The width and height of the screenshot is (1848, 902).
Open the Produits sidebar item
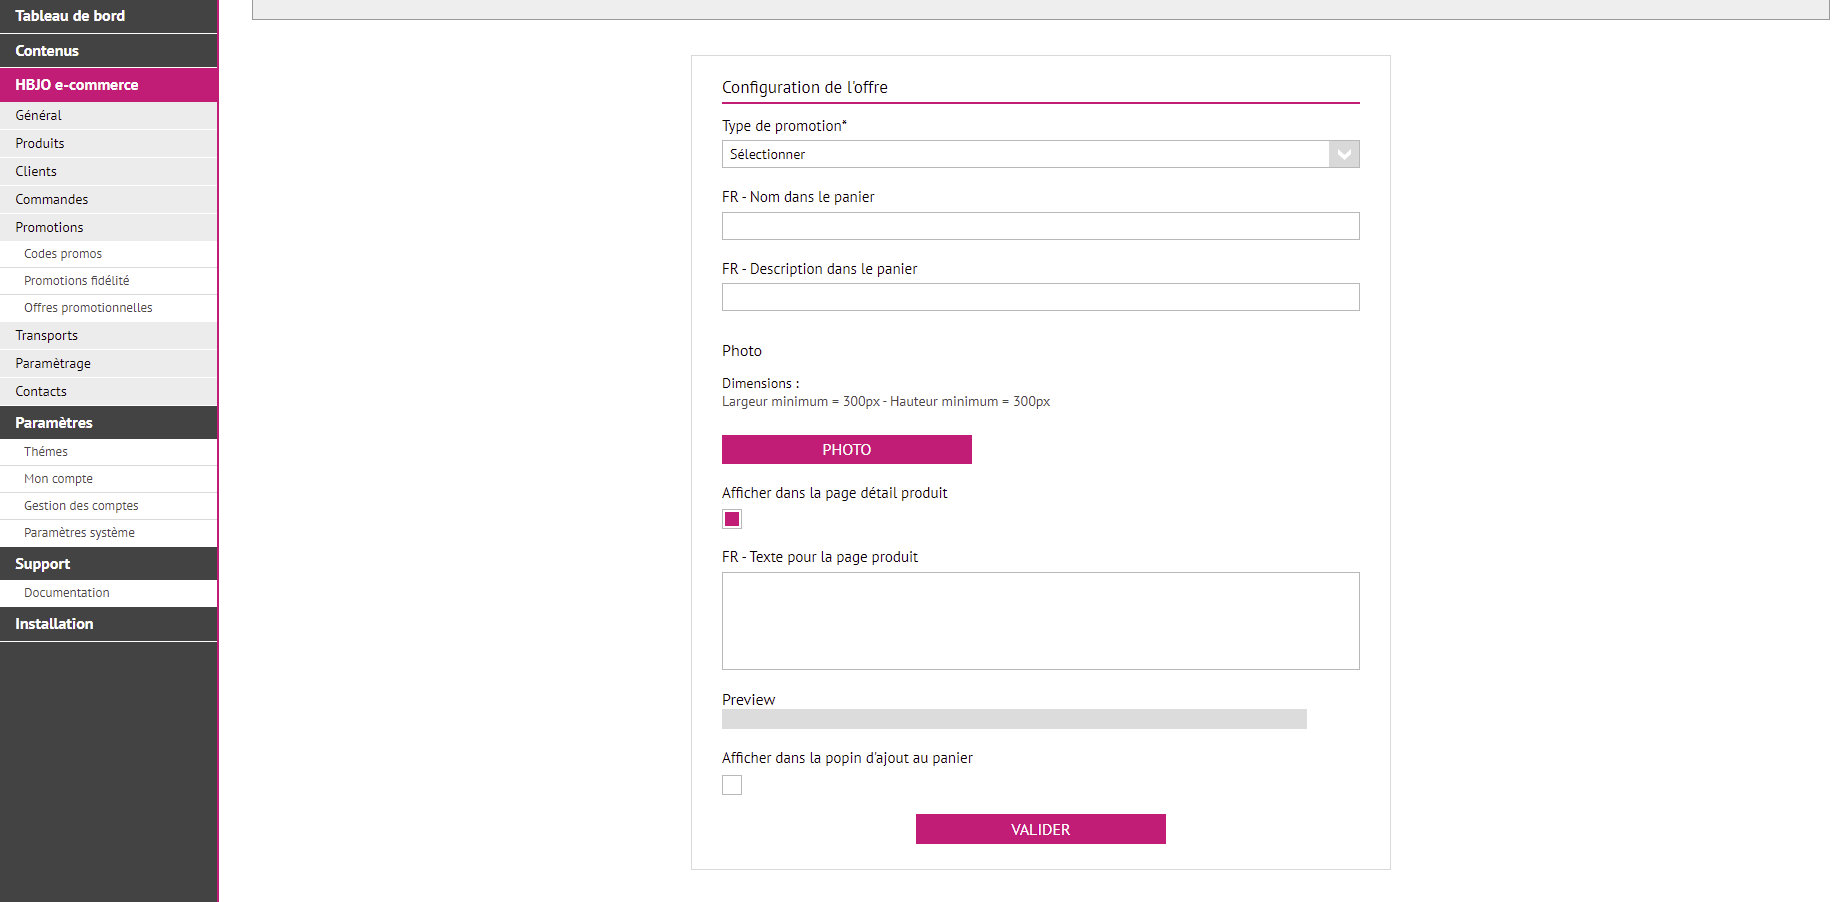[40, 143]
